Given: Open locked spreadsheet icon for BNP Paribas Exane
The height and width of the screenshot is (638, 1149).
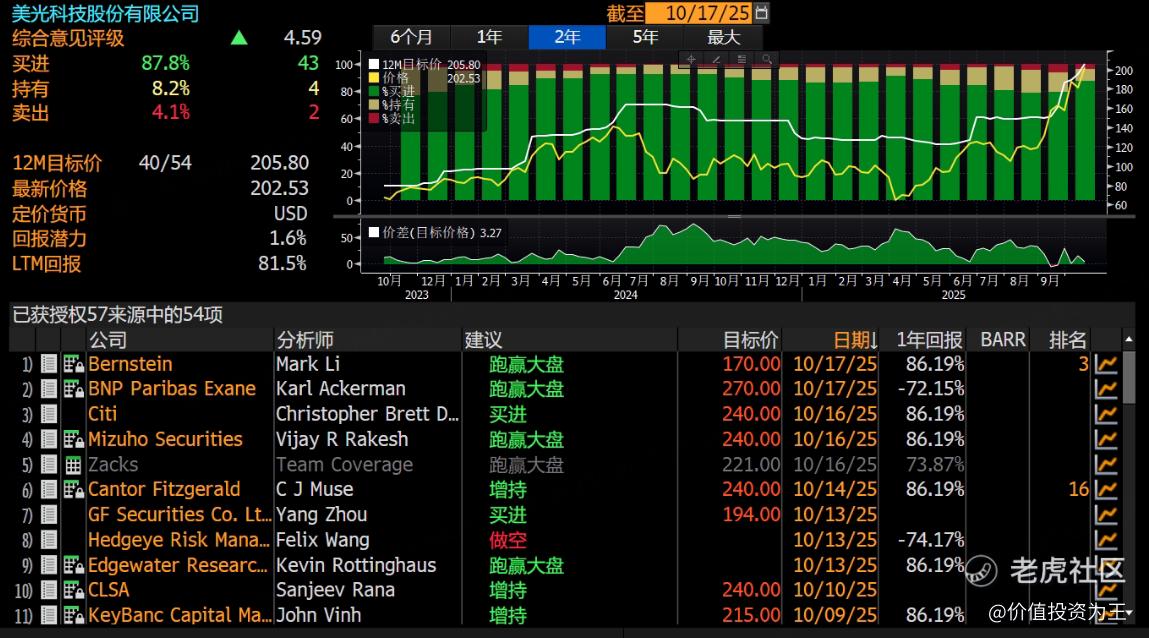Looking at the screenshot, I should (x=73, y=389).
